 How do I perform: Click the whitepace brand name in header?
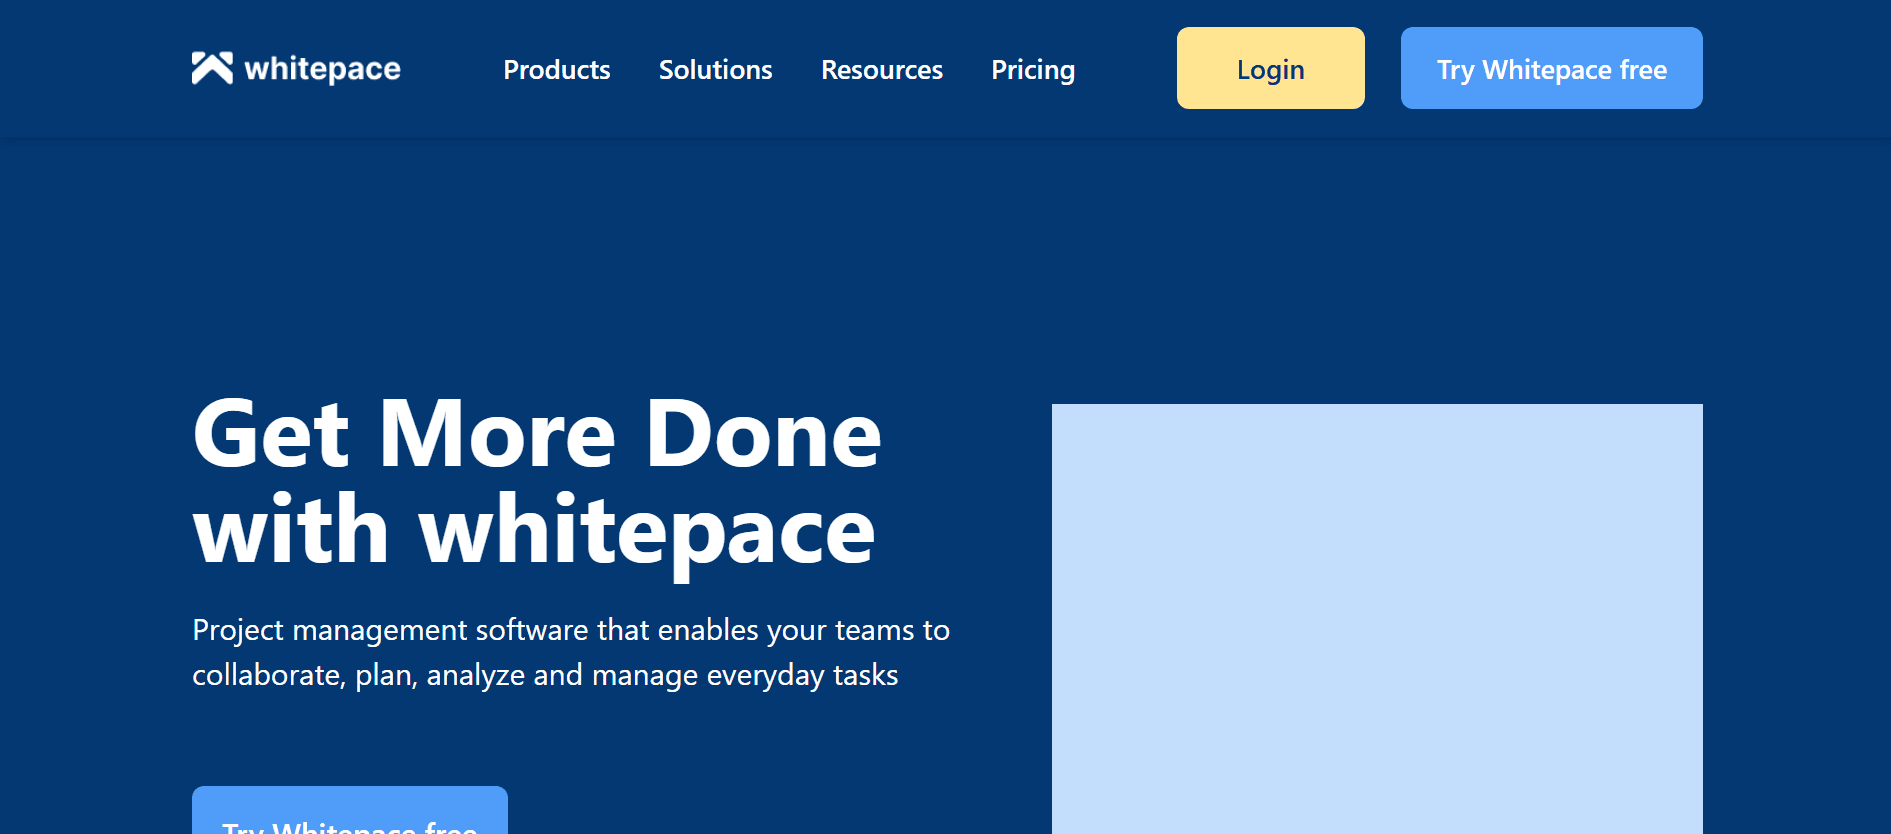(x=322, y=69)
